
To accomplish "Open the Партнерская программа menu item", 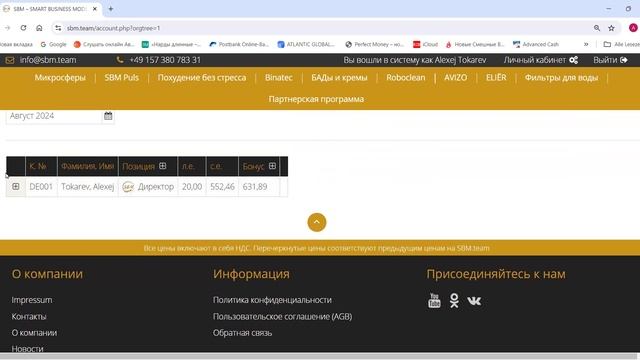I will pos(316,99).
